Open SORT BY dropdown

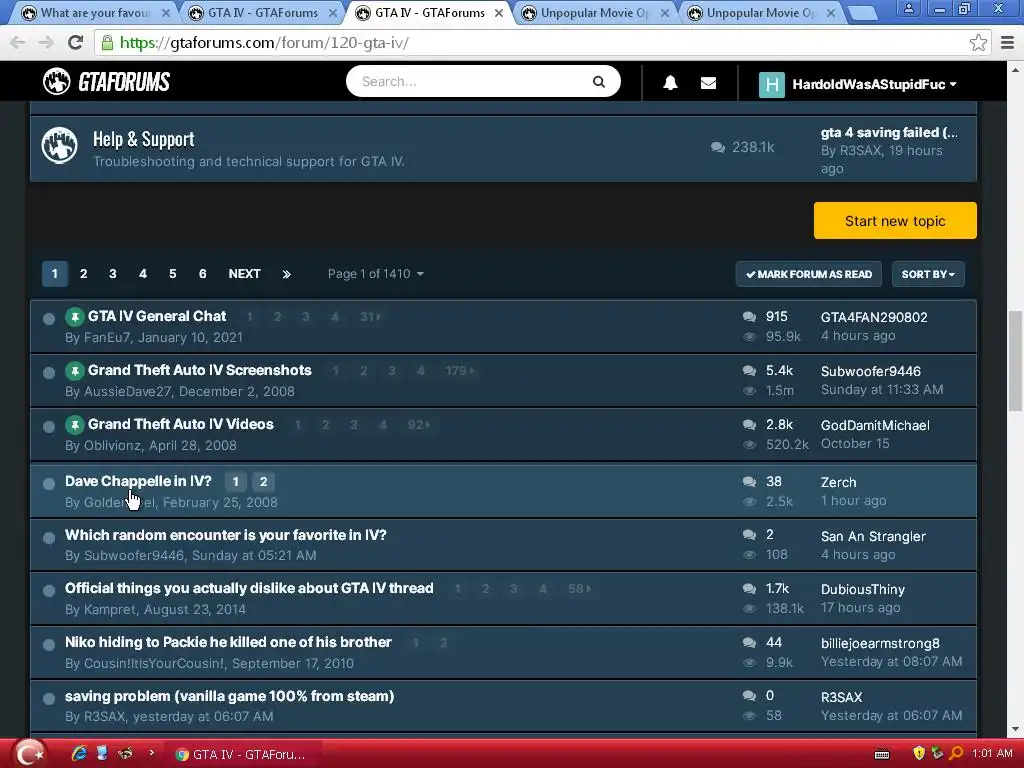(x=928, y=274)
